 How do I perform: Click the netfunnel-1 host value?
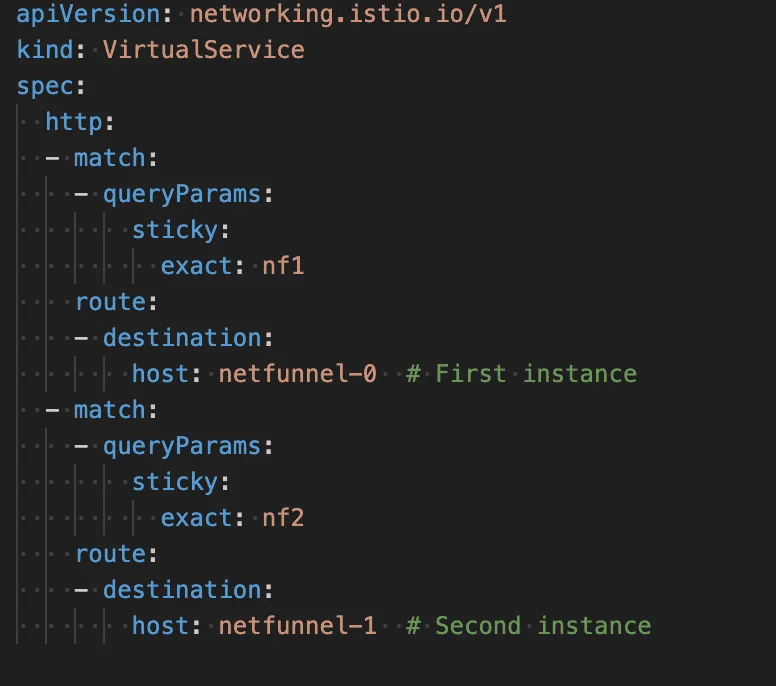pyautogui.click(x=297, y=626)
